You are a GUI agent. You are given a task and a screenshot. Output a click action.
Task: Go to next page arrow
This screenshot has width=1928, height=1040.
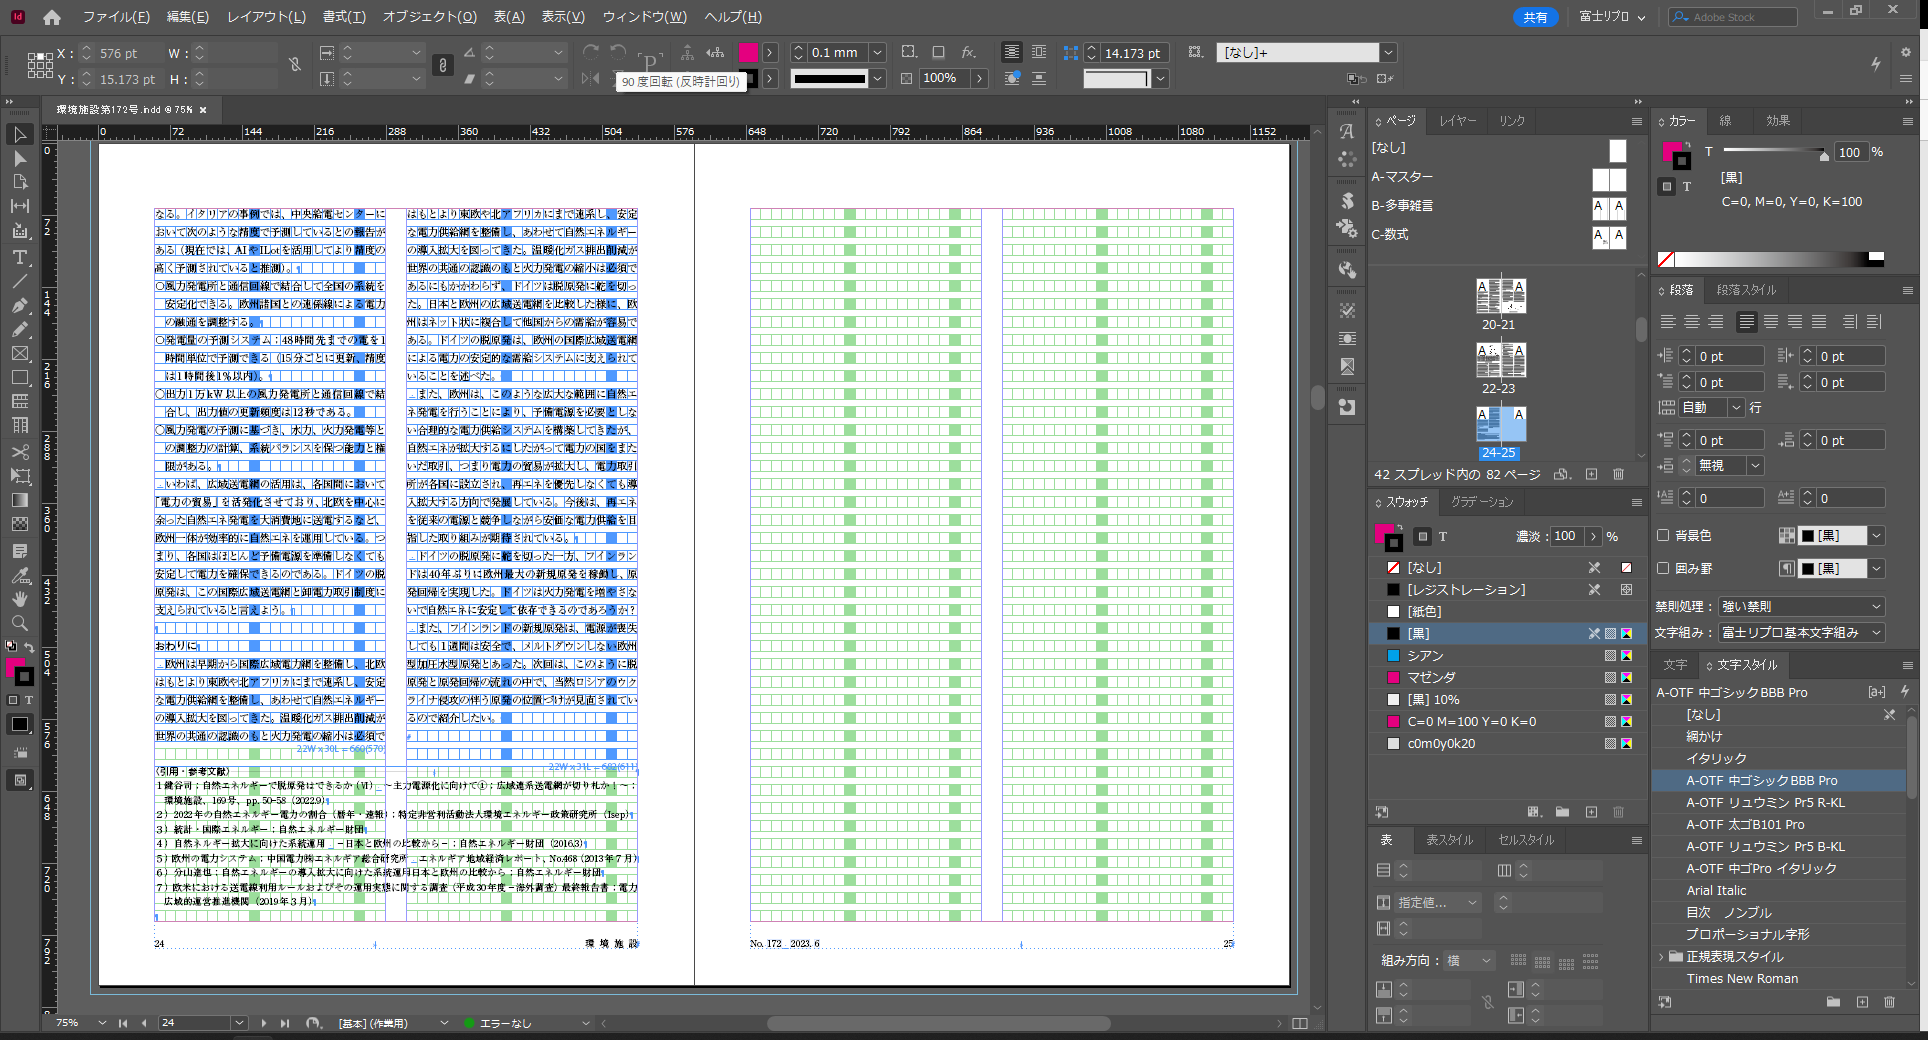263,1023
